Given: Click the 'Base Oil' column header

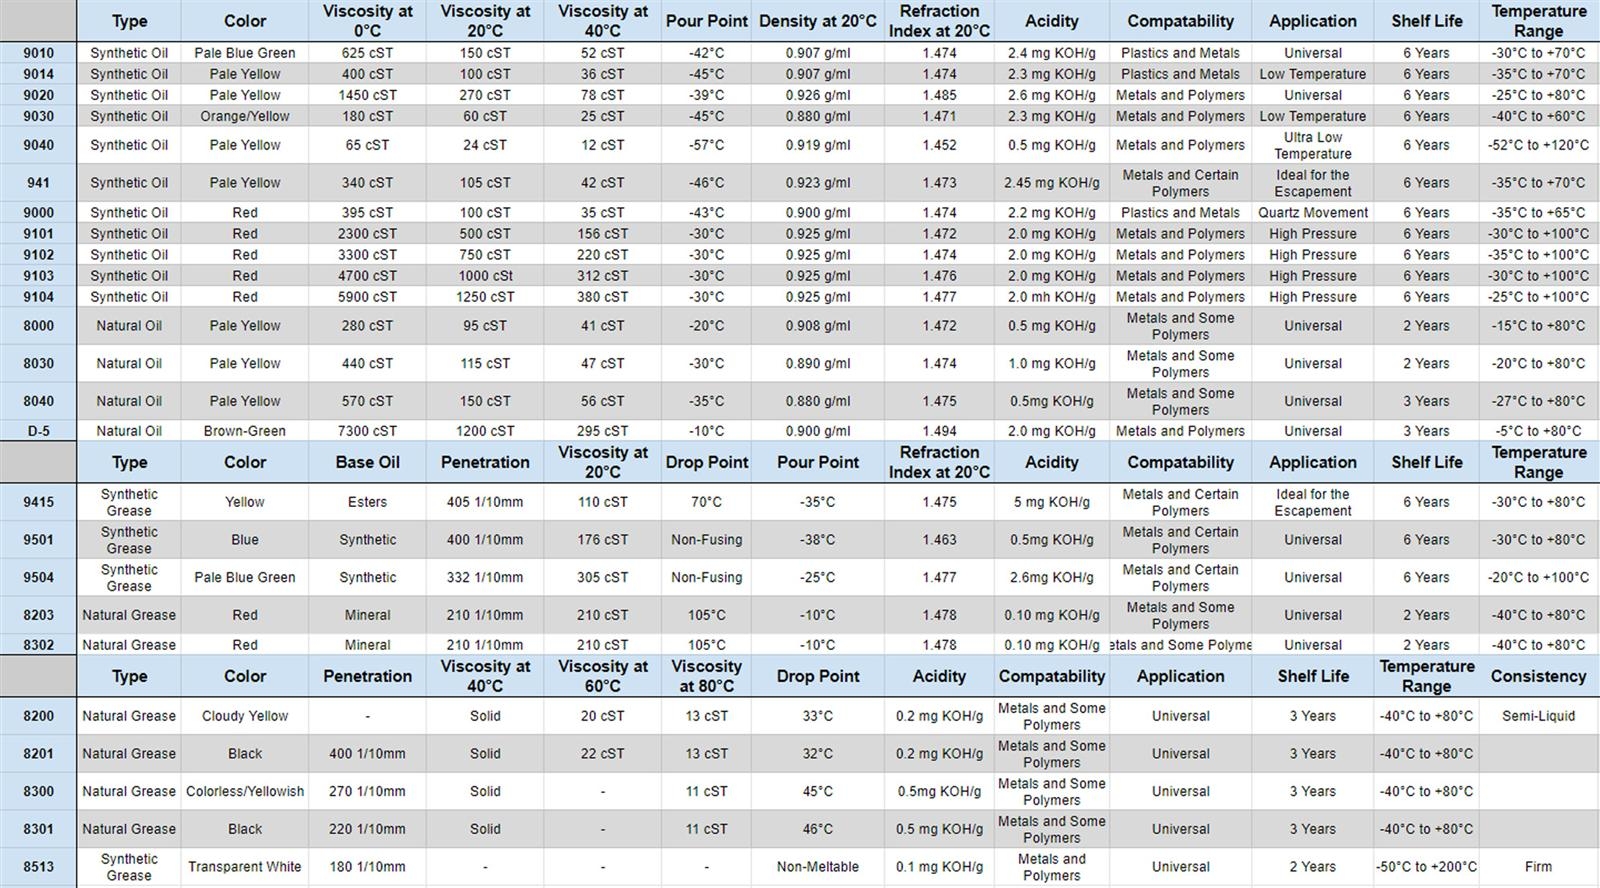Looking at the screenshot, I should 367,462.
